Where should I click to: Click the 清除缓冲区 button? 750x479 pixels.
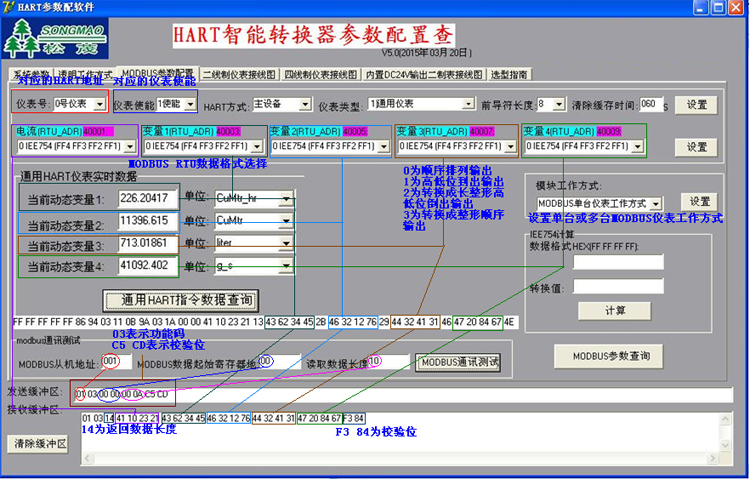pos(40,444)
